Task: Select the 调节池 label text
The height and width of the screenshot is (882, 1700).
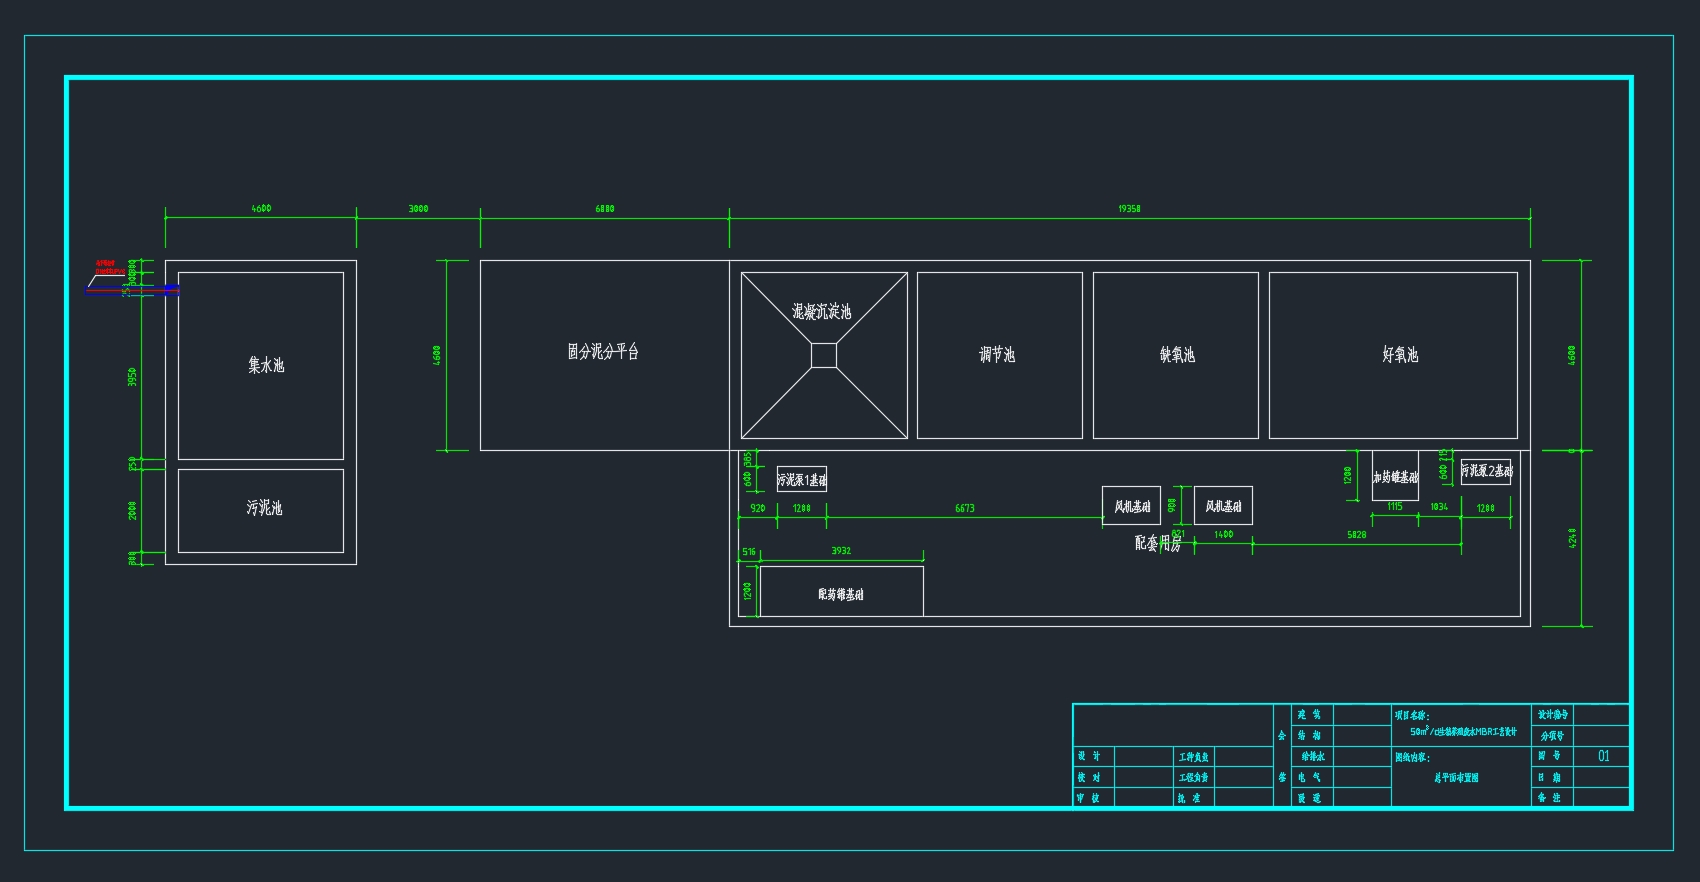Action: [997, 355]
